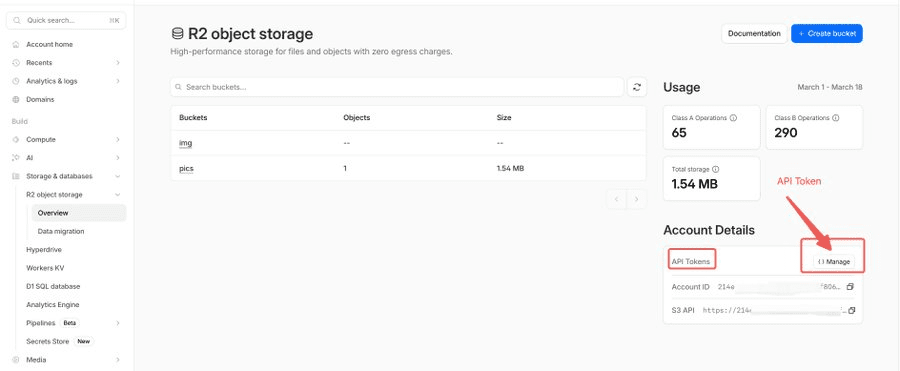Click the API Tokens label
Screen dimensions: 900x371
click(690, 261)
